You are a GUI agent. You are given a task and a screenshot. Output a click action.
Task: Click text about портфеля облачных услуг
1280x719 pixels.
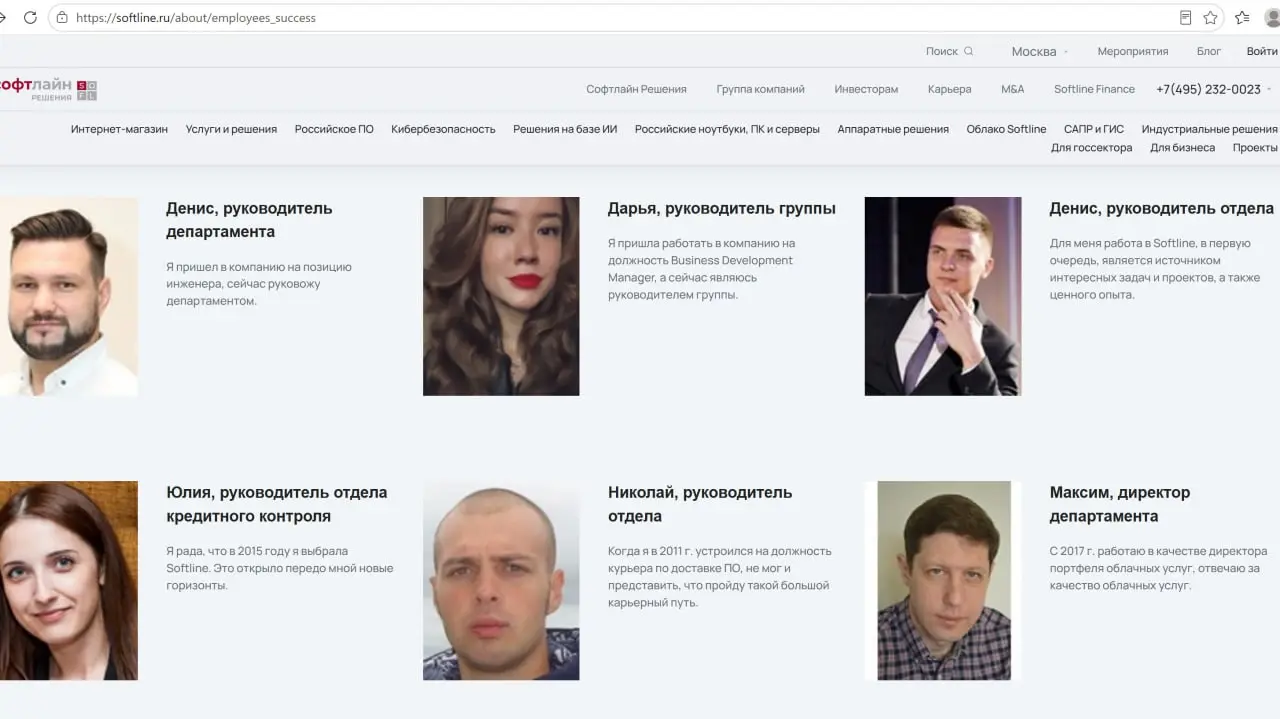[x=1158, y=568]
